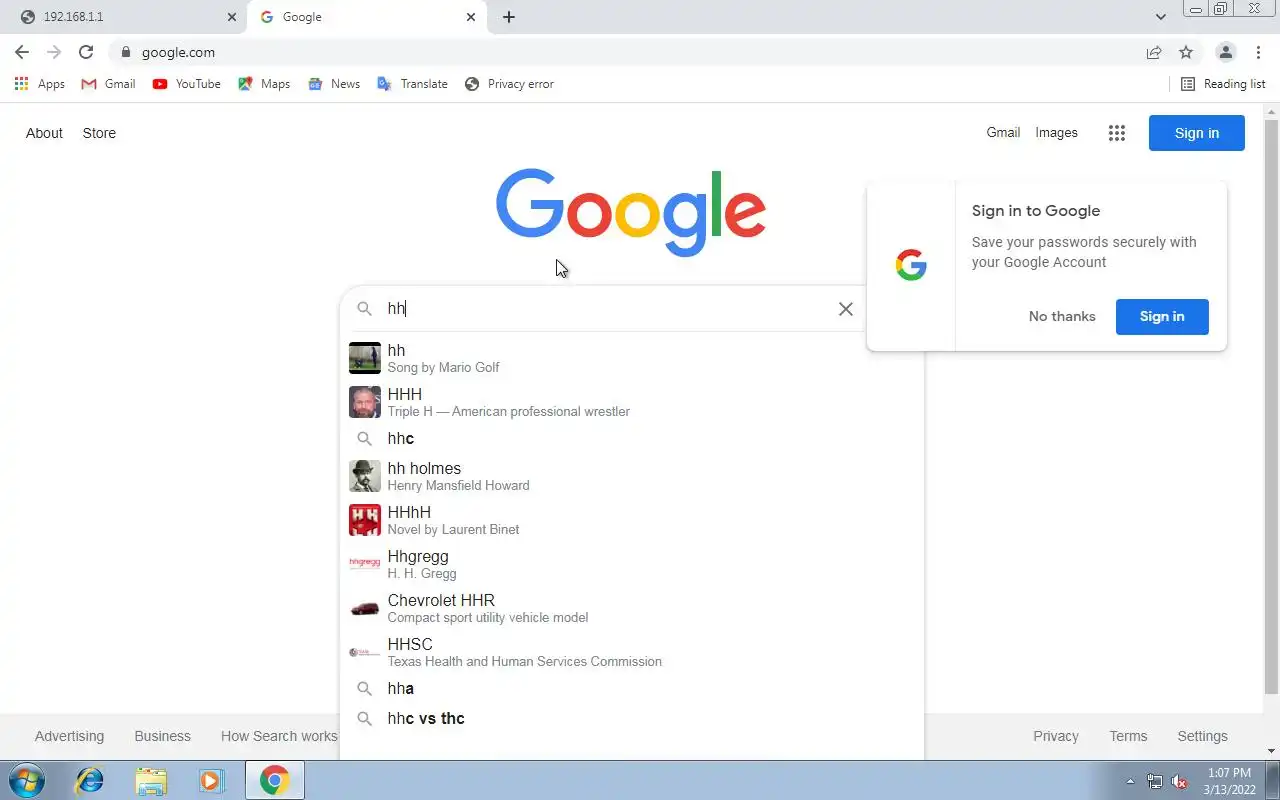This screenshot has width=1280, height=800.
Task: Click the muted volume tray icon
Action: (1180, 782)
